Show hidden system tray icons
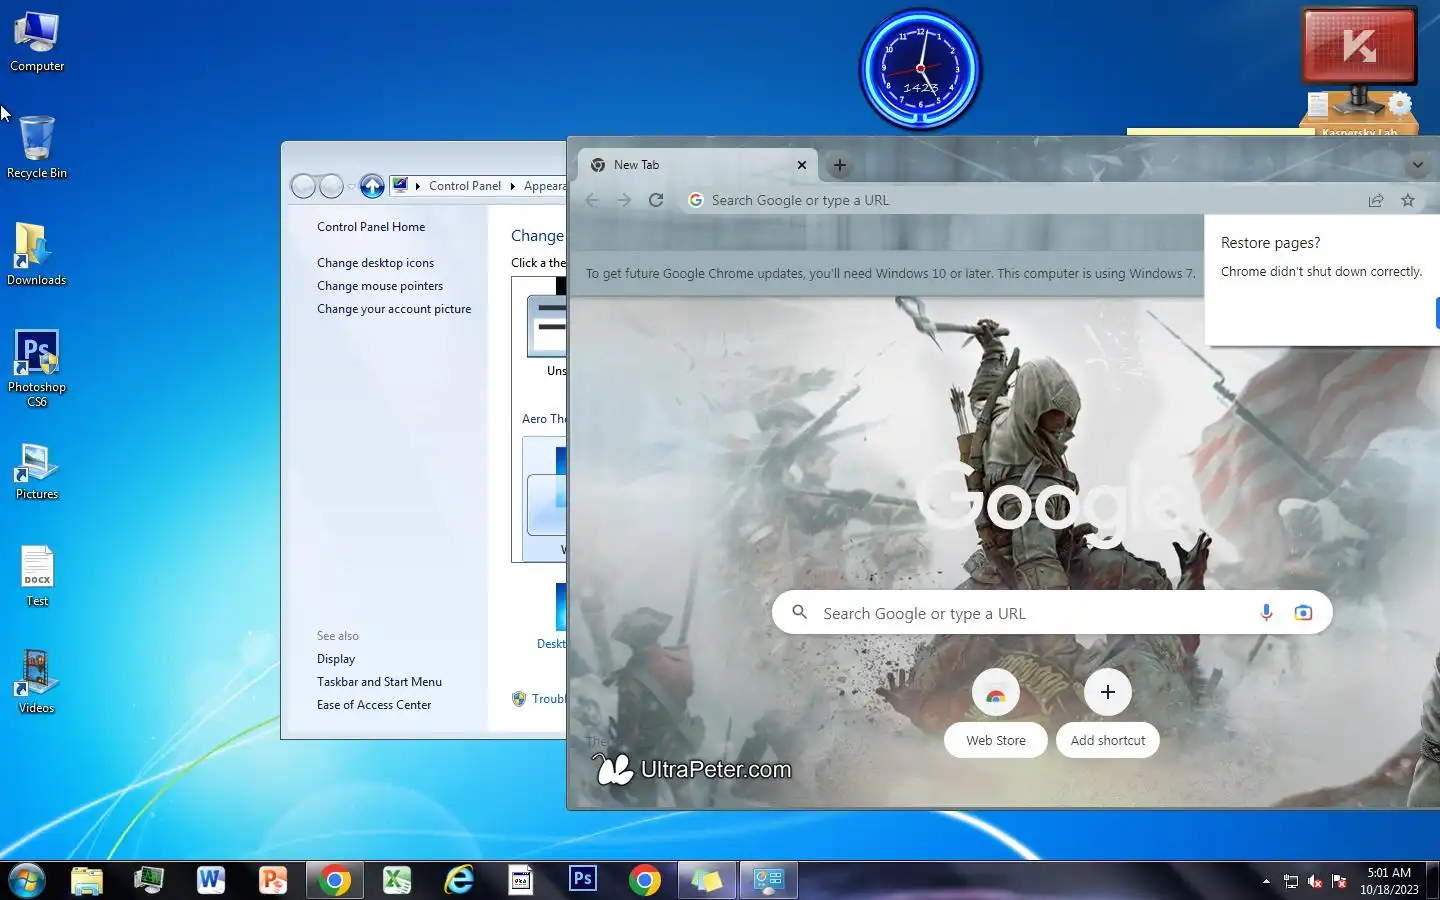 (x=1266, y=881)
